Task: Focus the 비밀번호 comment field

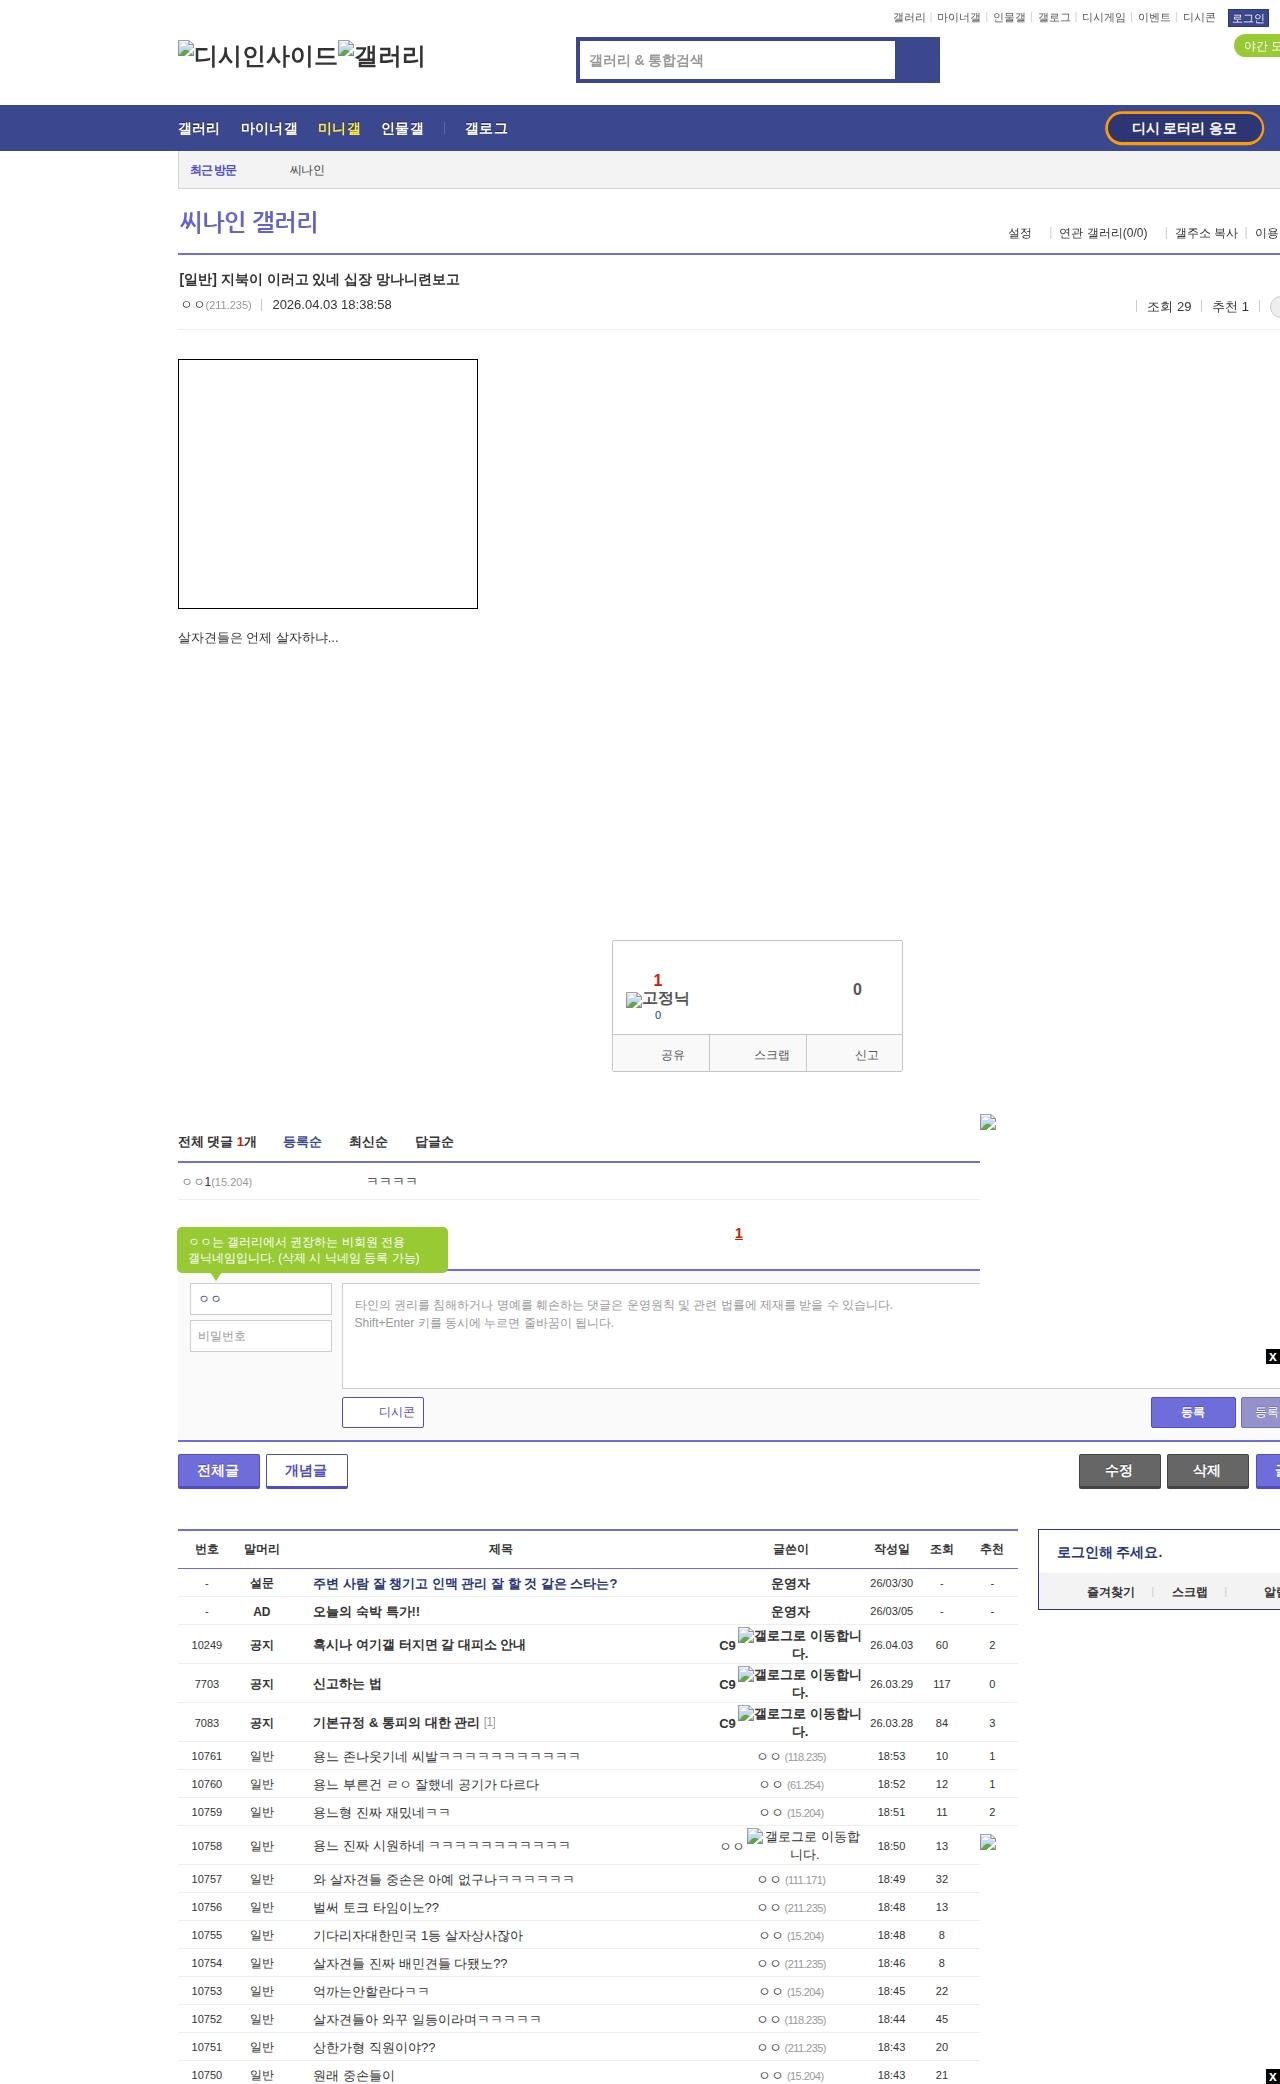Action: (261, 1336)
